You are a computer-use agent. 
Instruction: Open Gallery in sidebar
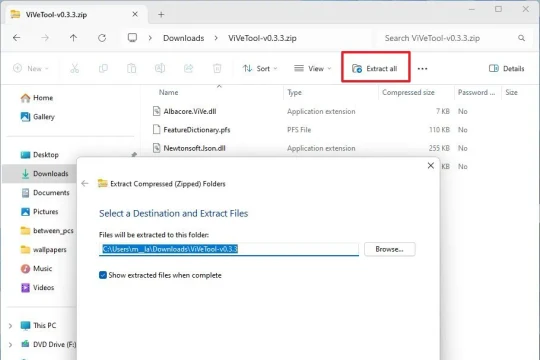(x=38, y=117)
